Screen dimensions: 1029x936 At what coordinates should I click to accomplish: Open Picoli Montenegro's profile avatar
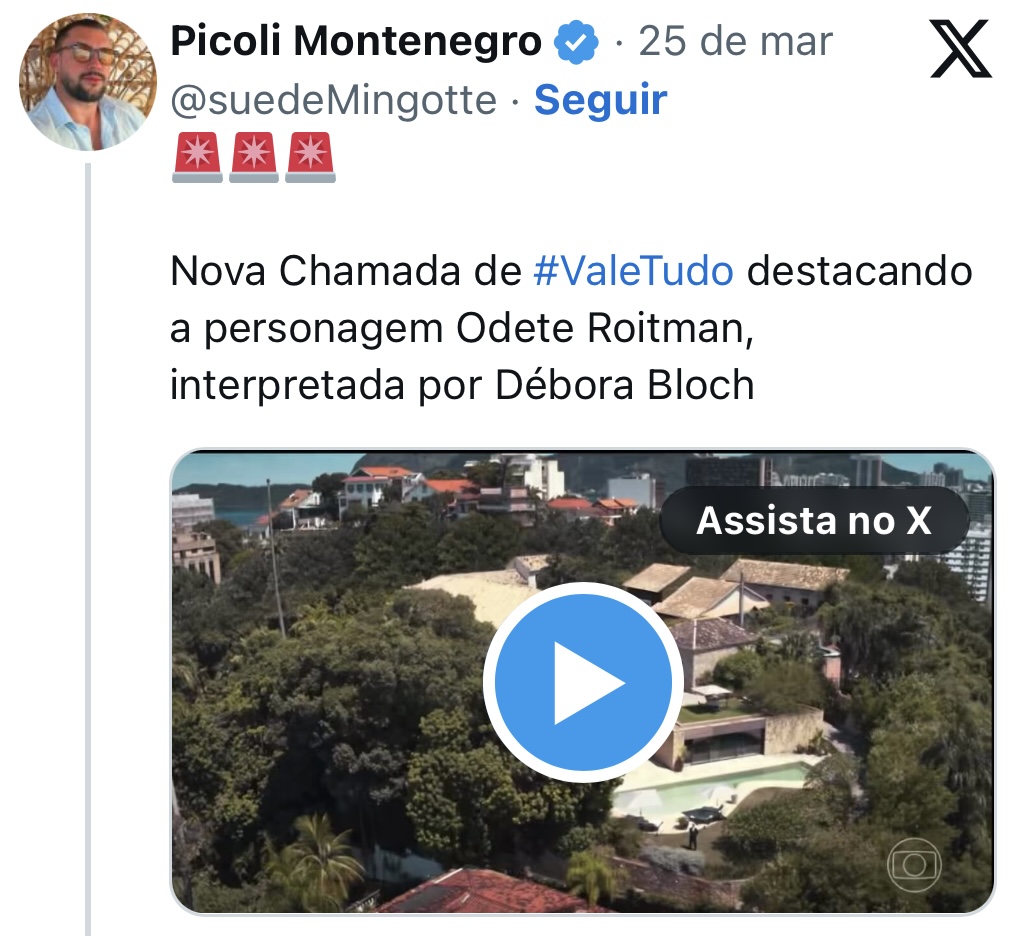pyautogui.click(x=88, y=82)
